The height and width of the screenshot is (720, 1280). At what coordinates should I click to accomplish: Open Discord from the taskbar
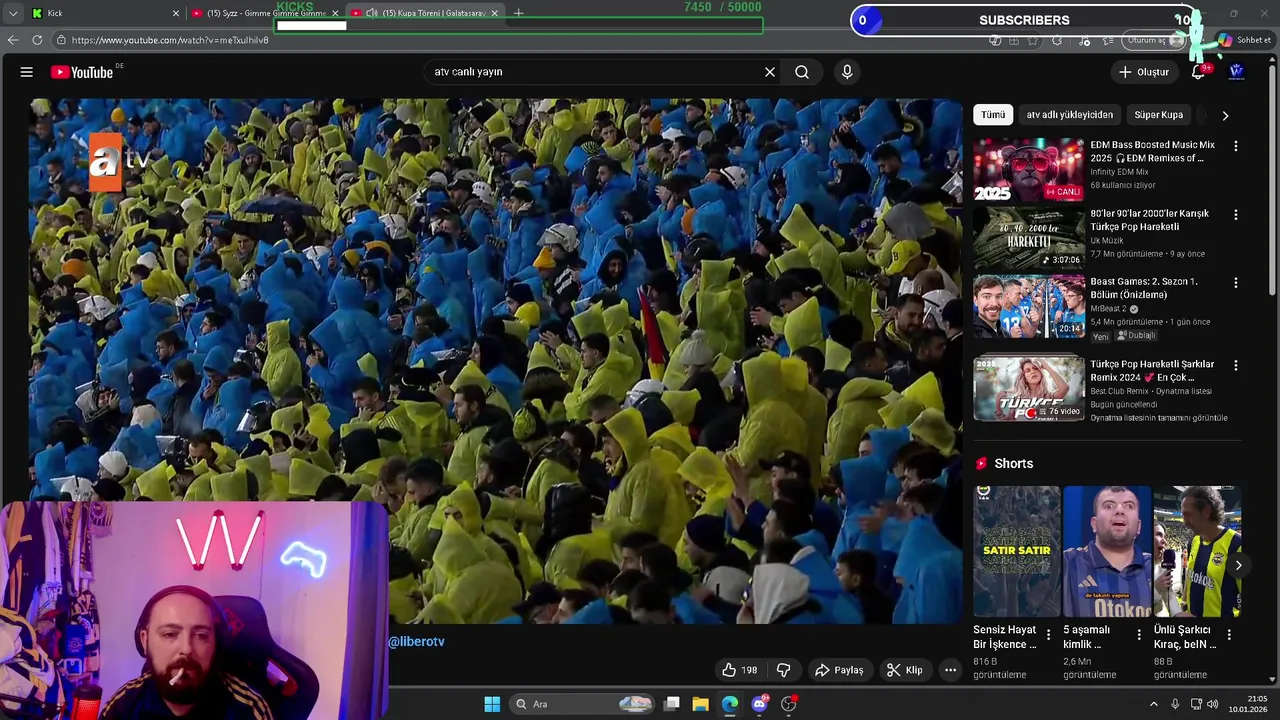759,704
